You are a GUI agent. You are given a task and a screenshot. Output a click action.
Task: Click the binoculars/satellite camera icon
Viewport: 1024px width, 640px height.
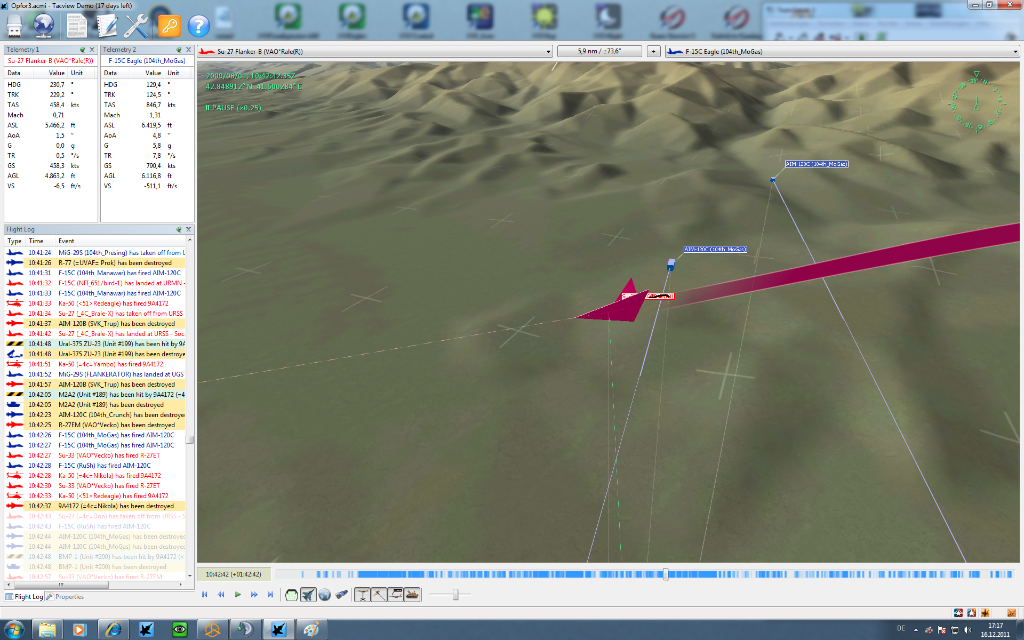(342, 594)
